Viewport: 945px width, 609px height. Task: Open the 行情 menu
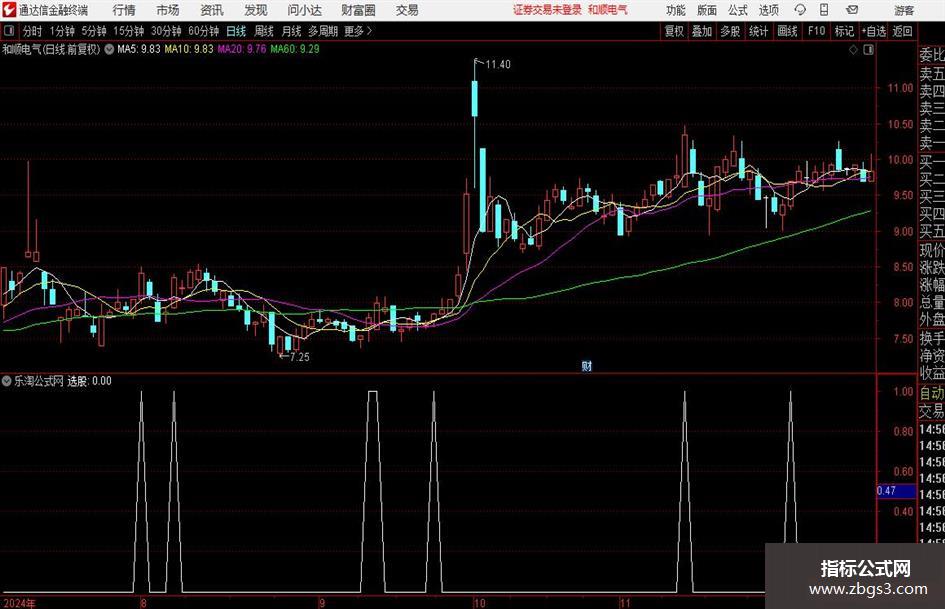(x=124, y=10)
